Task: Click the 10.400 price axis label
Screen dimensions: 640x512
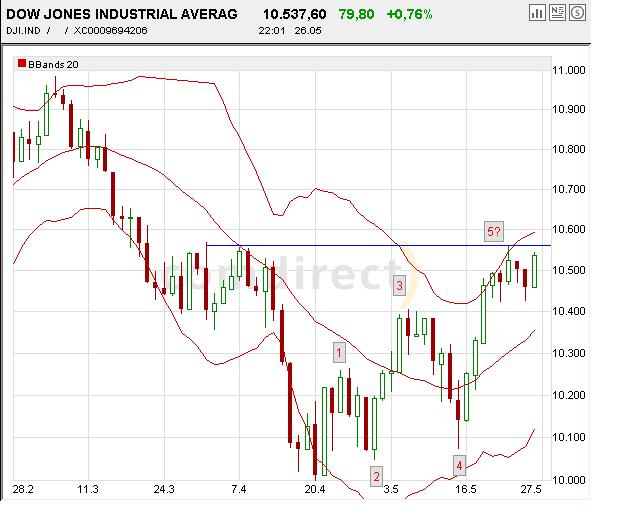Action: click(x=569, y=312)
